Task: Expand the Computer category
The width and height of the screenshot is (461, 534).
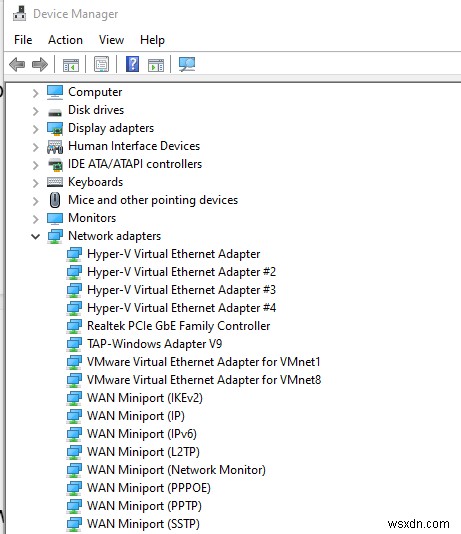Action: pos(35,93)
